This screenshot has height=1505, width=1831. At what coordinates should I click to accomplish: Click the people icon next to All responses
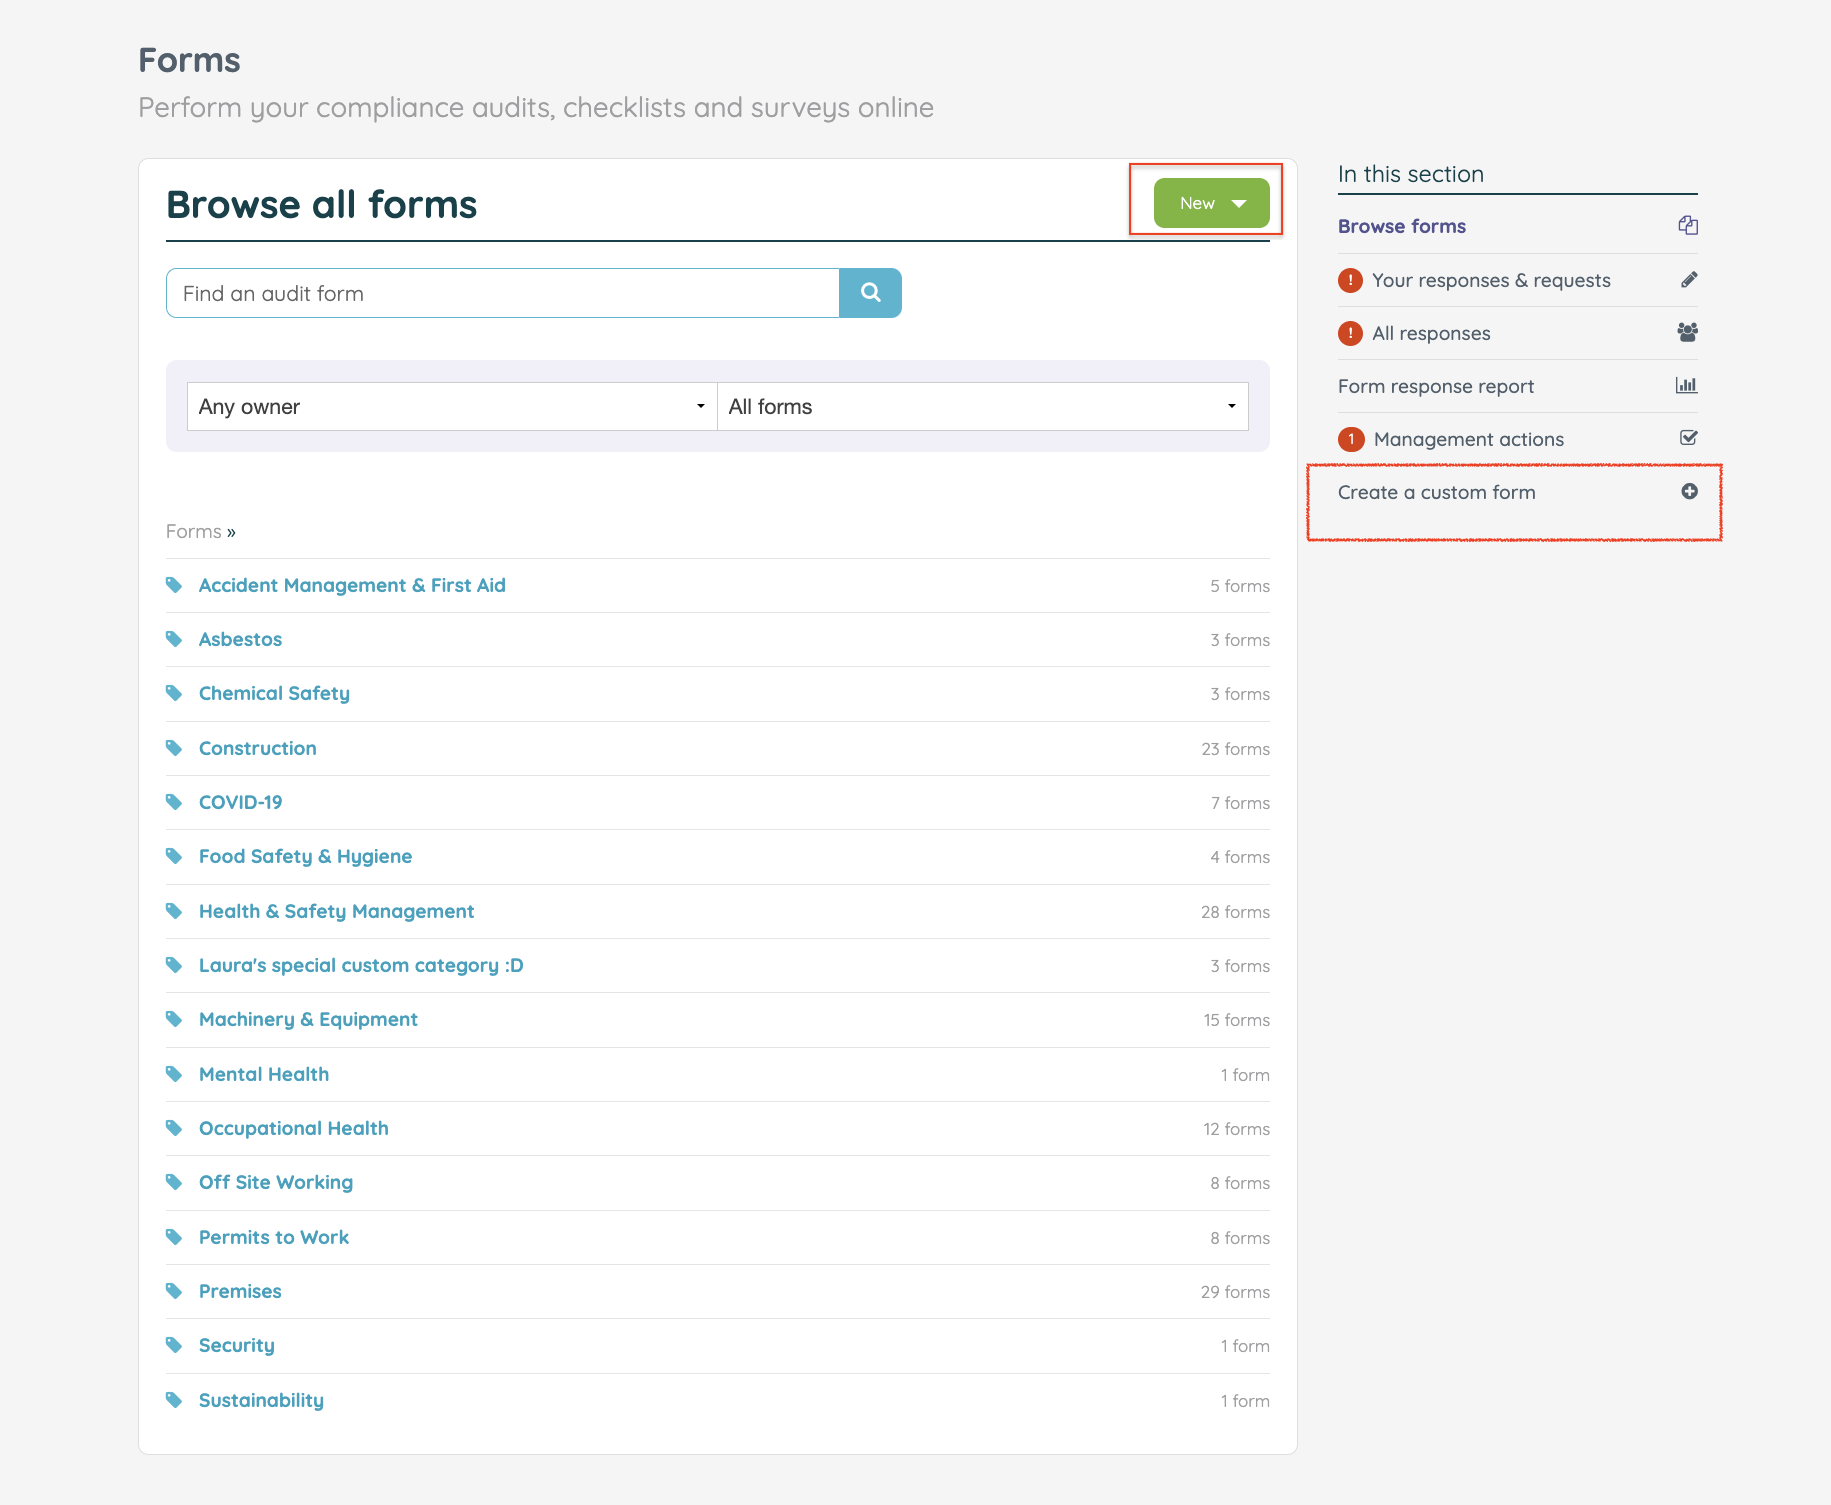tap(1688, 332)
